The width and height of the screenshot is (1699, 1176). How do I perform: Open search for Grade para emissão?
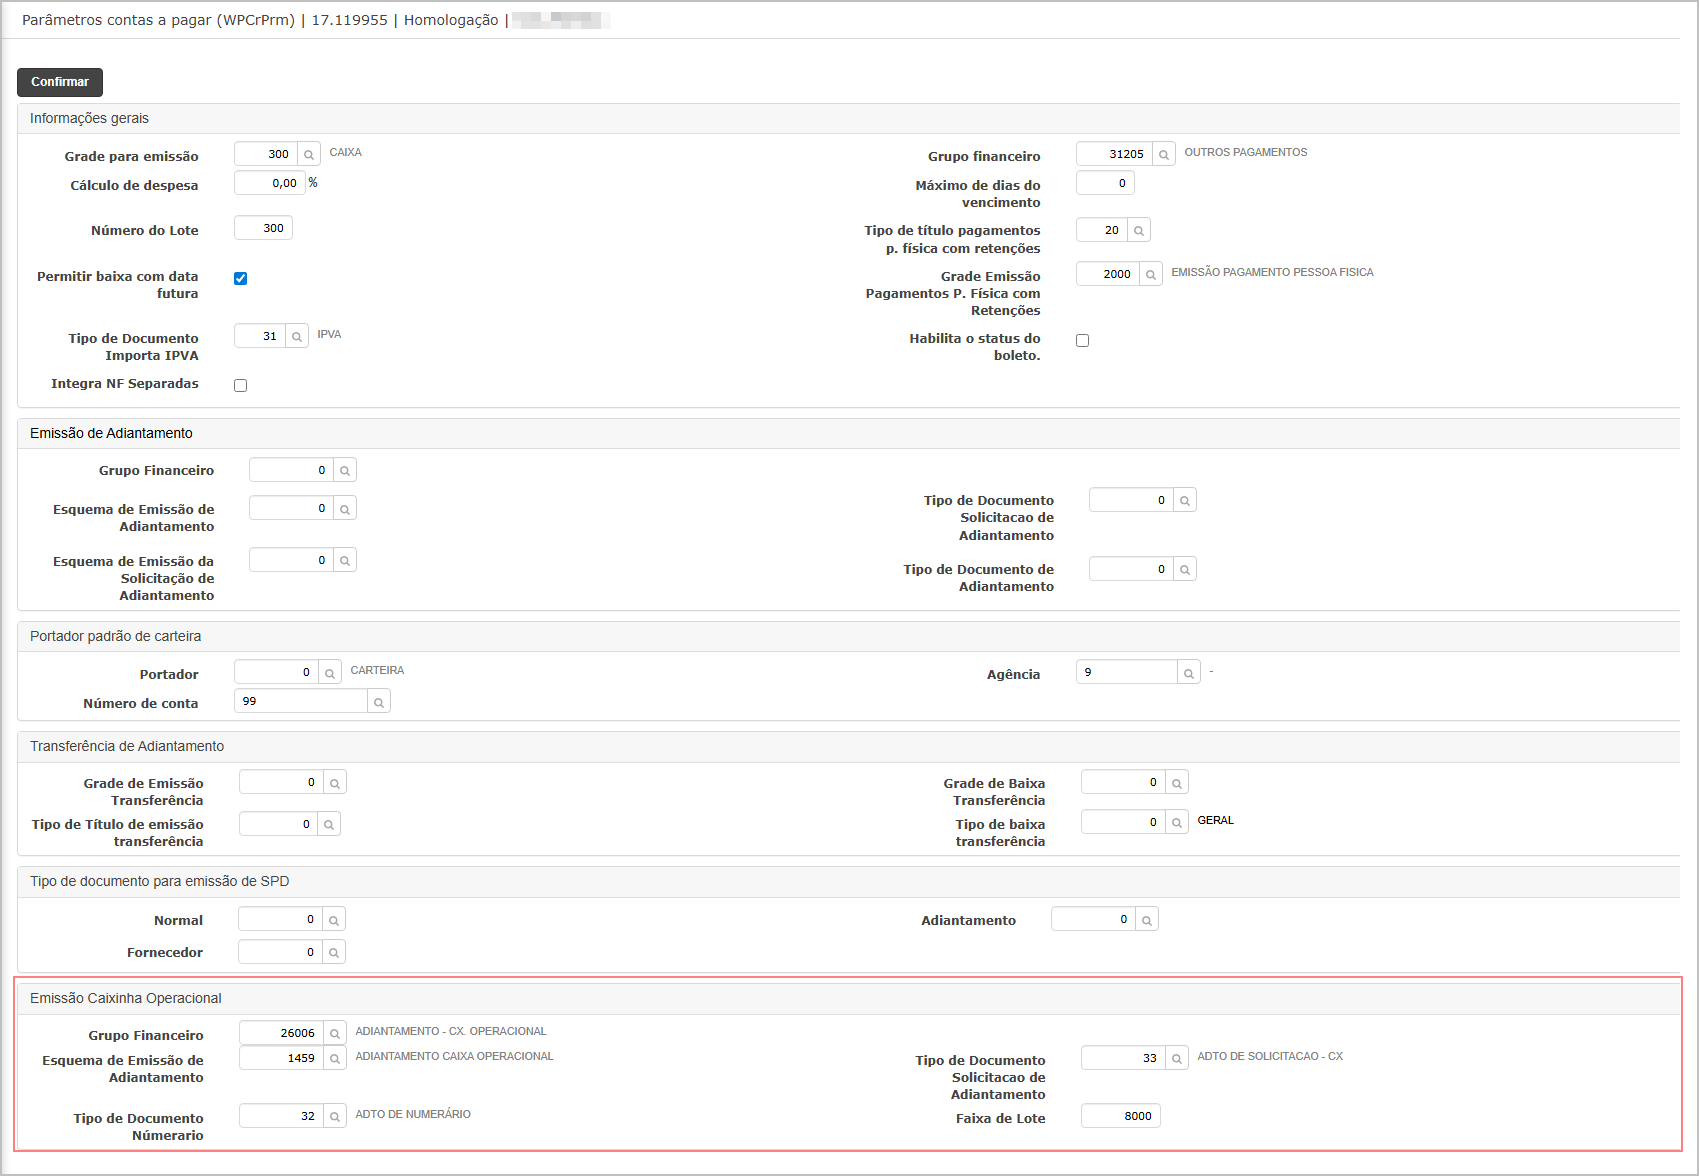coord(309,154)
